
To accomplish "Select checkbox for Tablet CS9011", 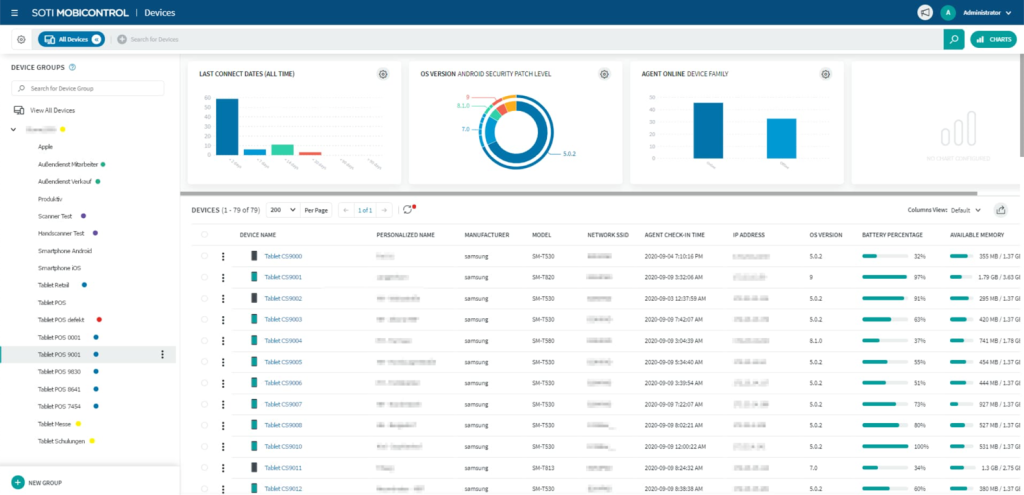I will tap(204, 468).
